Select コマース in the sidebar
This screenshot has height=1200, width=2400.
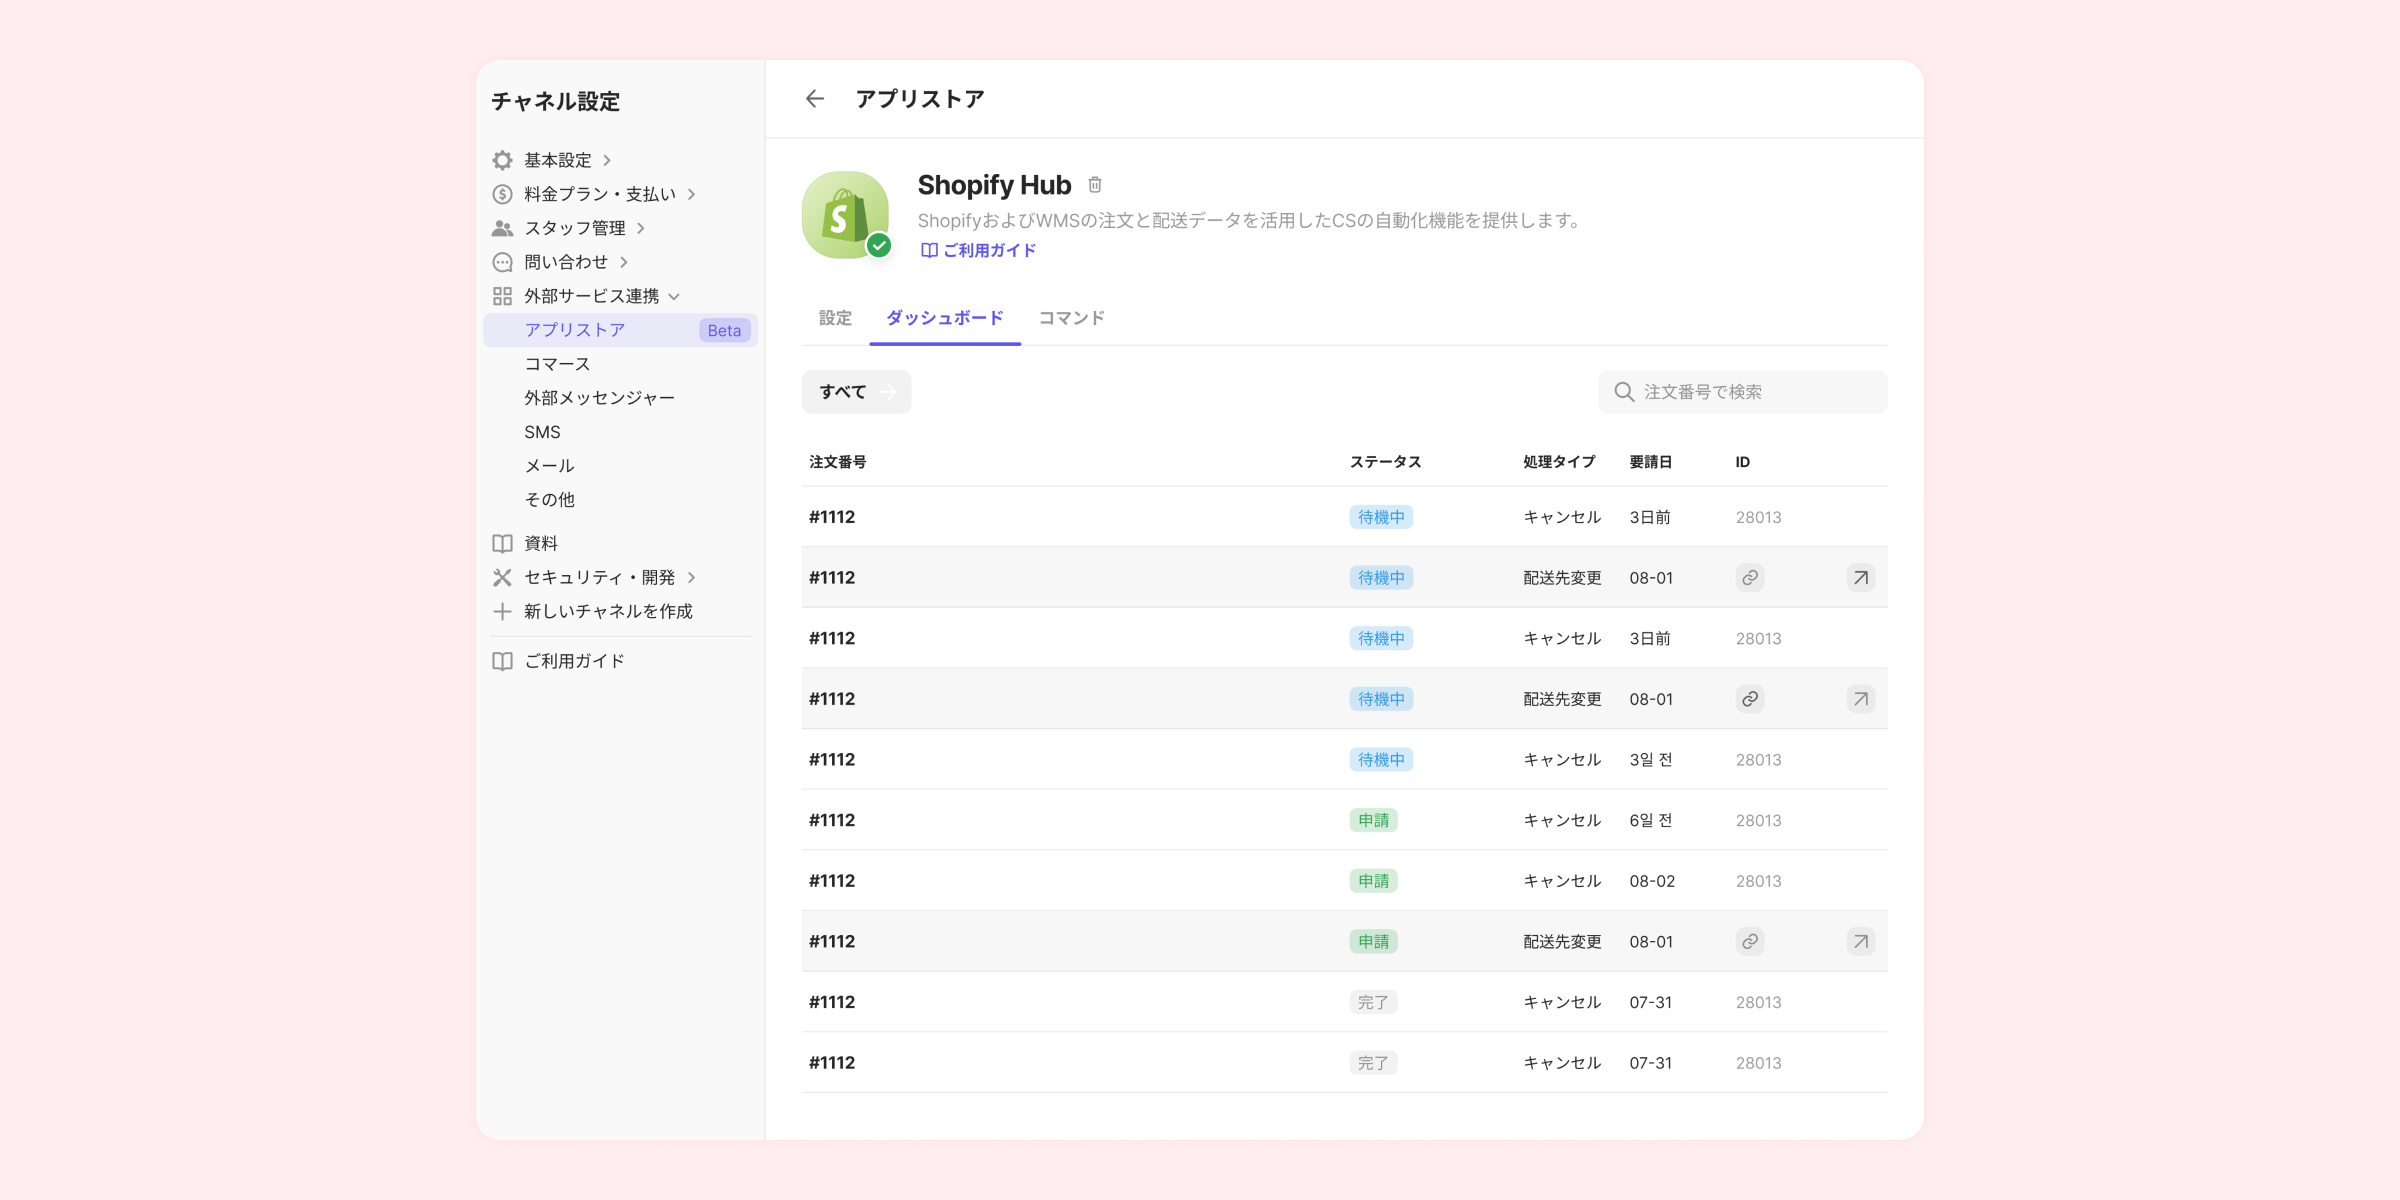pyautogui.click(x=557, y=364)
